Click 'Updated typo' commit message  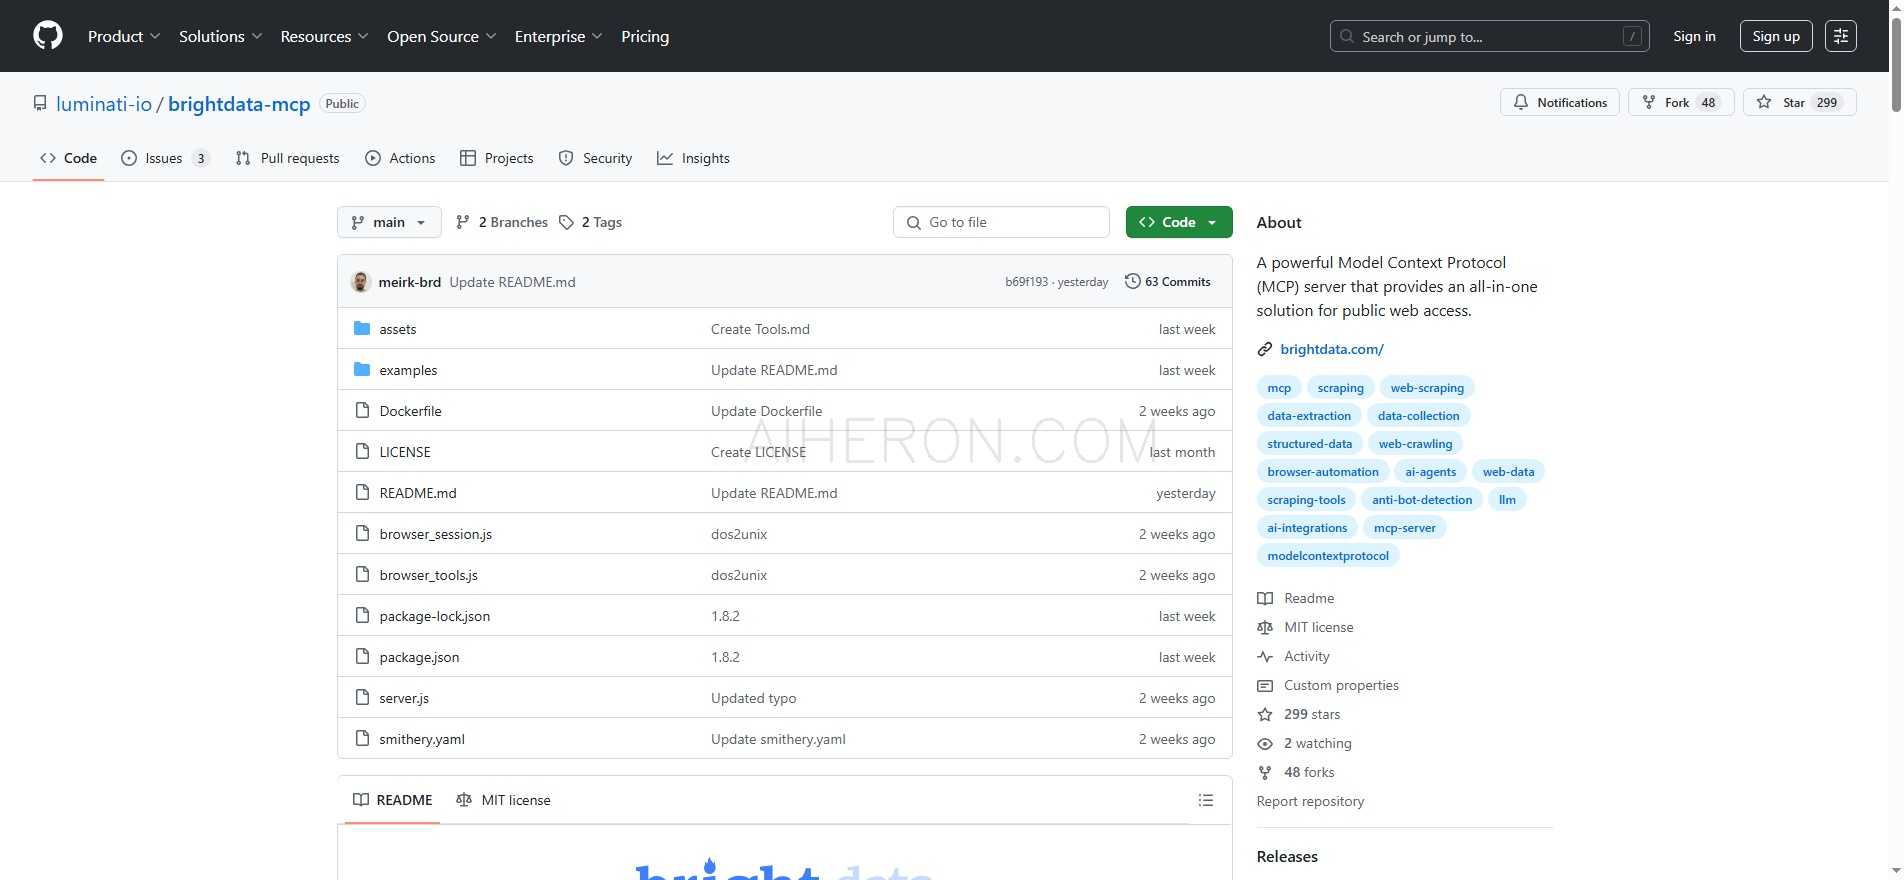click(x=753, y=698)
